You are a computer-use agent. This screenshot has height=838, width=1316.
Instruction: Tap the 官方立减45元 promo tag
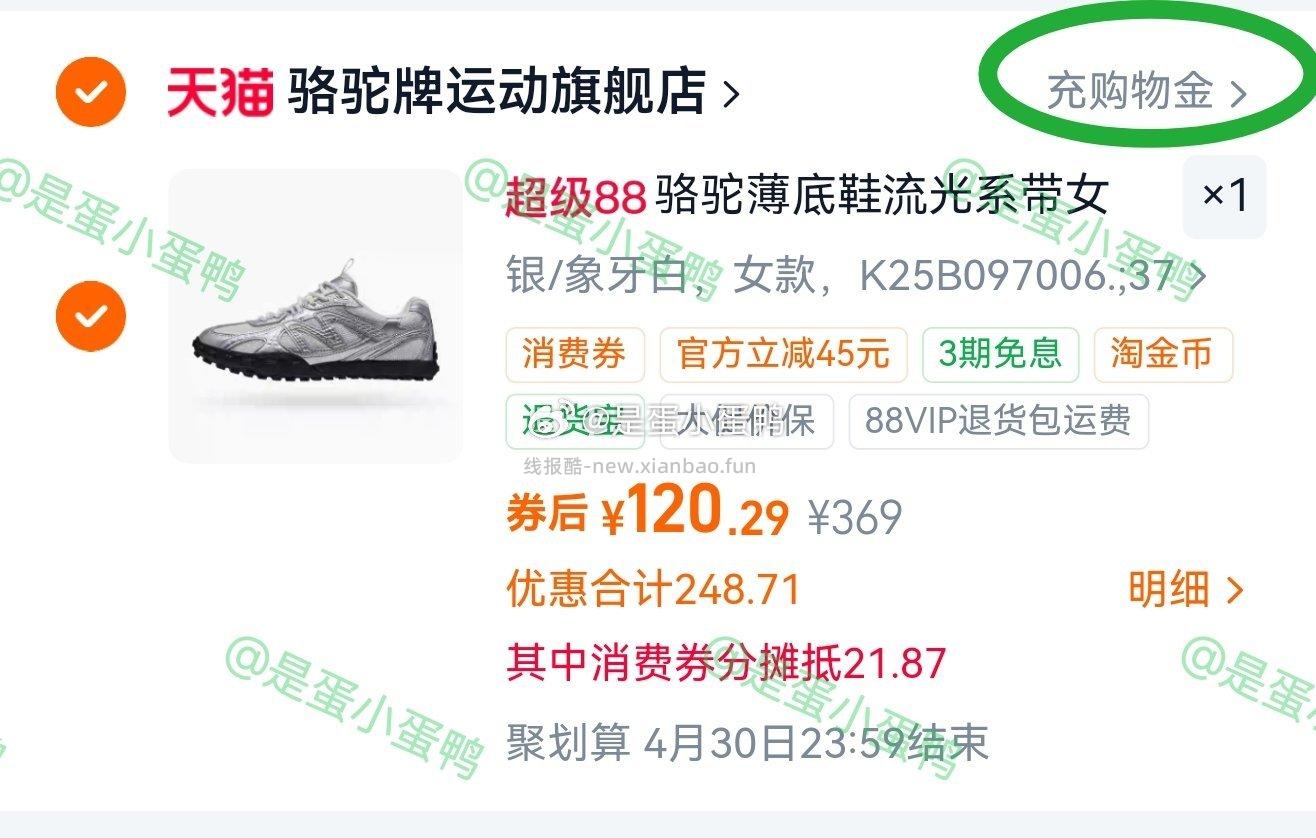(x=783, y=354)
